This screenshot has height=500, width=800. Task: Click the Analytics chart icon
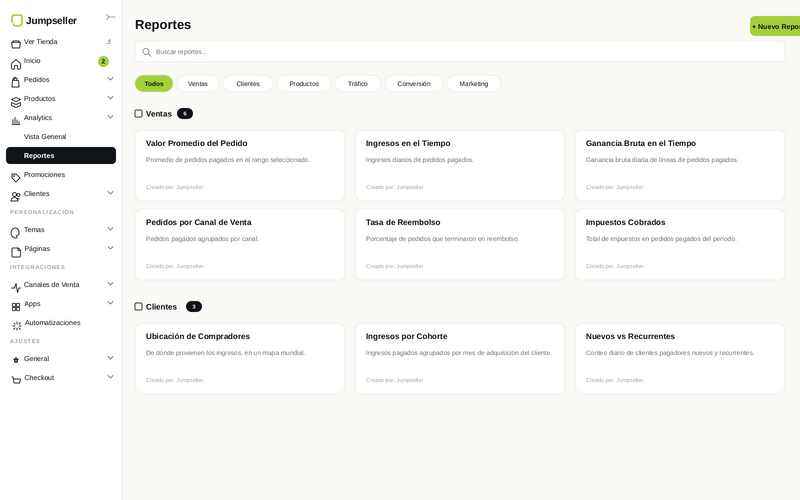(16, 121)
